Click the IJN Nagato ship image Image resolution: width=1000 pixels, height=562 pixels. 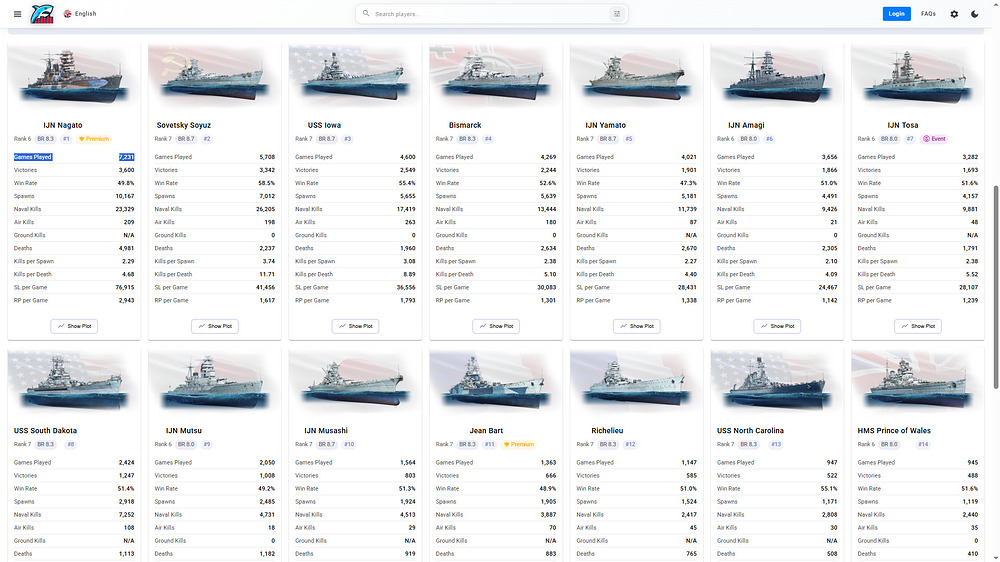pyautogui.click(x=74, y=77)
